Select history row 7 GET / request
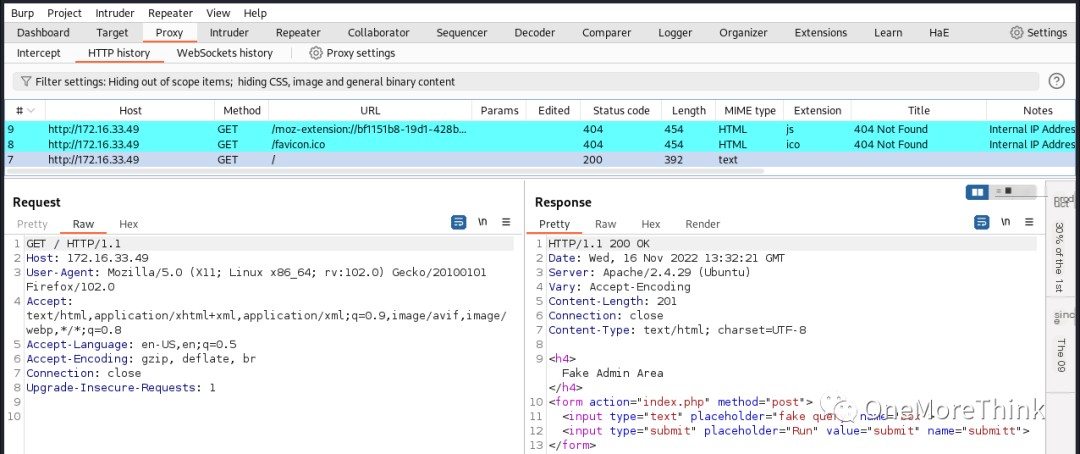The width and height of the screenshot is (1080, 454). point(540,159)
